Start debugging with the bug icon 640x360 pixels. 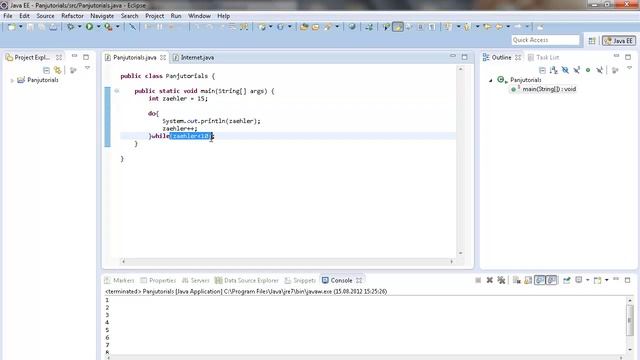(x=71, y=27)
